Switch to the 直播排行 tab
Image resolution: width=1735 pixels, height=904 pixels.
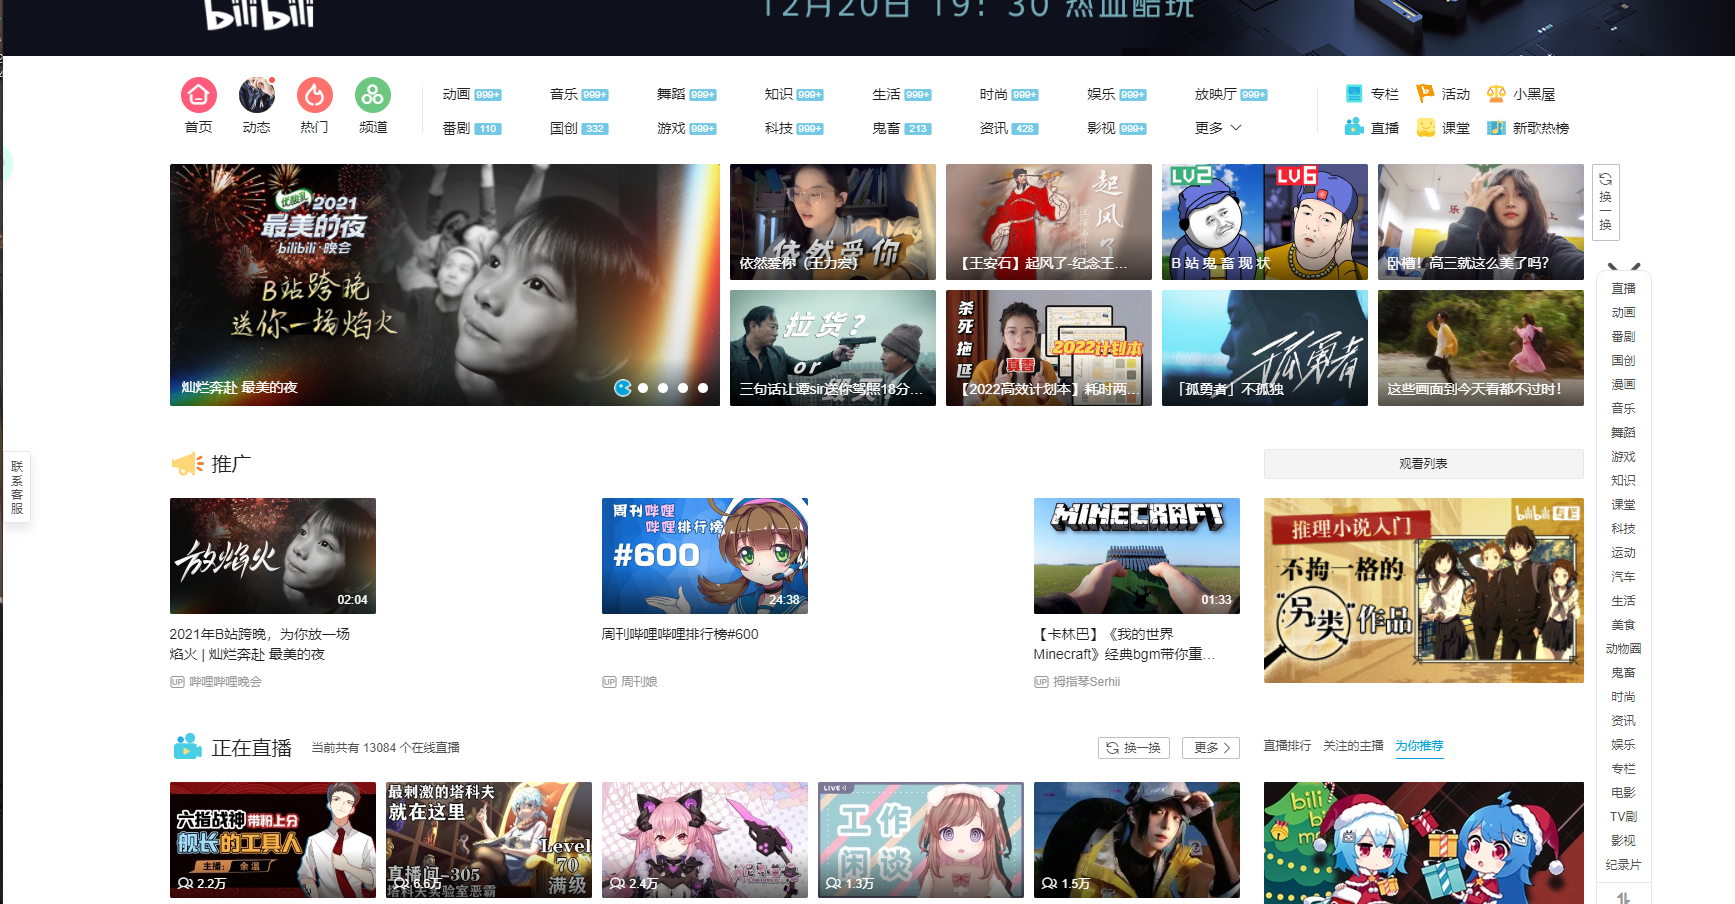1286,746
